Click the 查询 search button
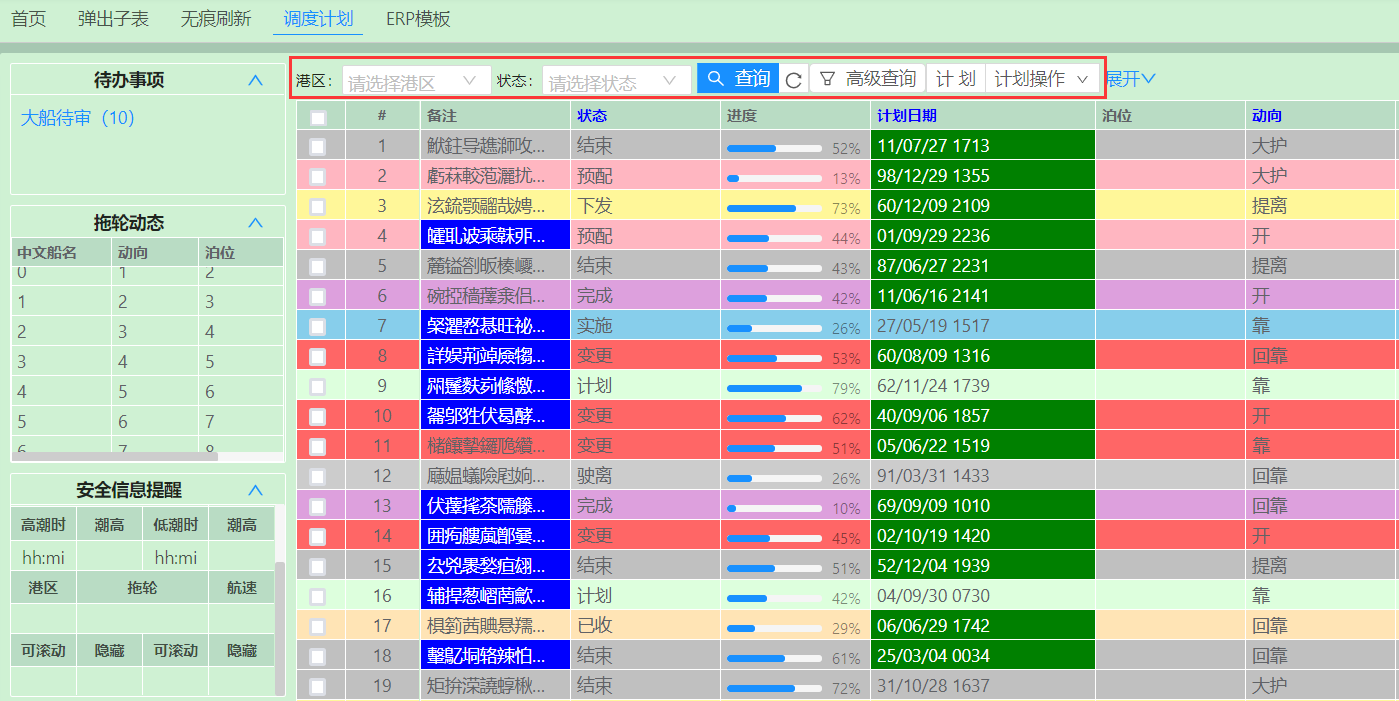This screenshot has height=701, width=1399. (737, 79)
